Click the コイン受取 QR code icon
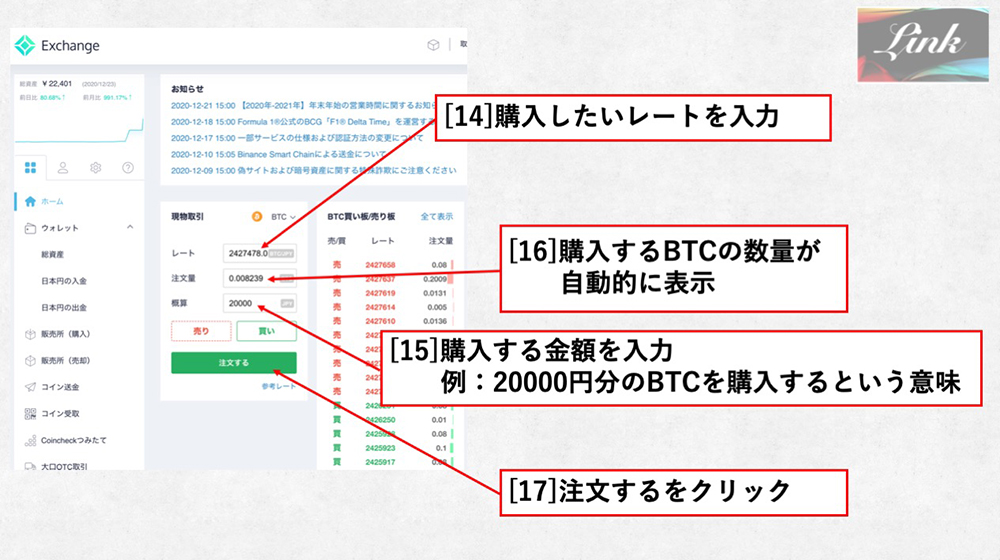 [30, 414]
